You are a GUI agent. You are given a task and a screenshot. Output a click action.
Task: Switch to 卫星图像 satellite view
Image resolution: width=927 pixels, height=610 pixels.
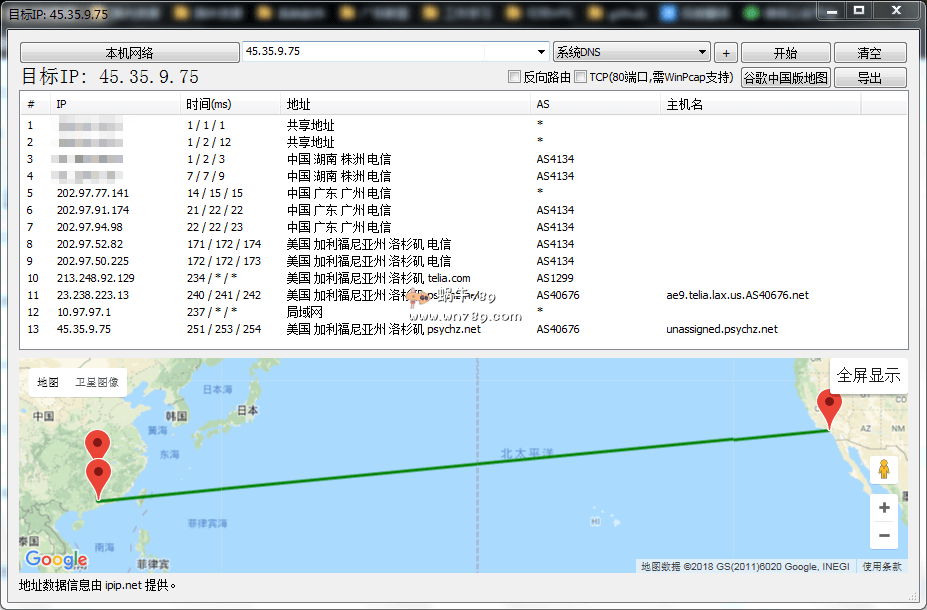(x=97, y=382)
